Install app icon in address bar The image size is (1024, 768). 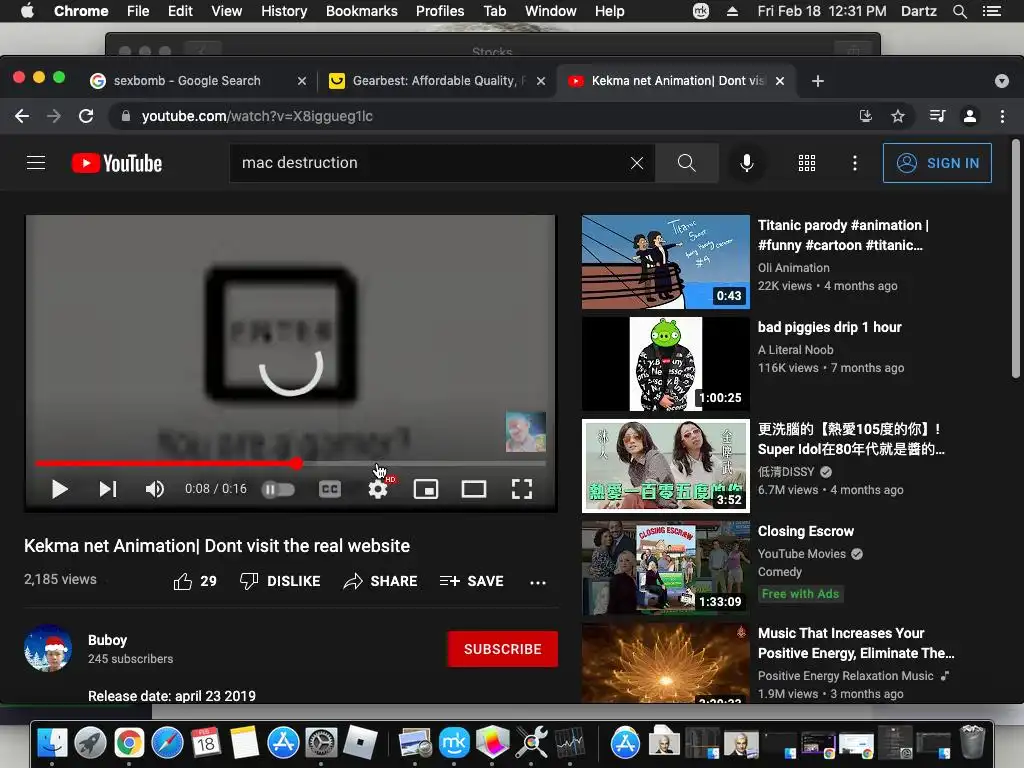click(865, 116)
